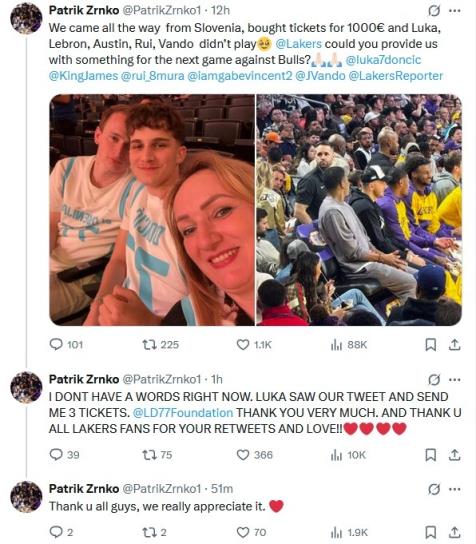Click Grok icon on first tweet
The height and width of the screenshot is (544, 476).
pos(434,11)
